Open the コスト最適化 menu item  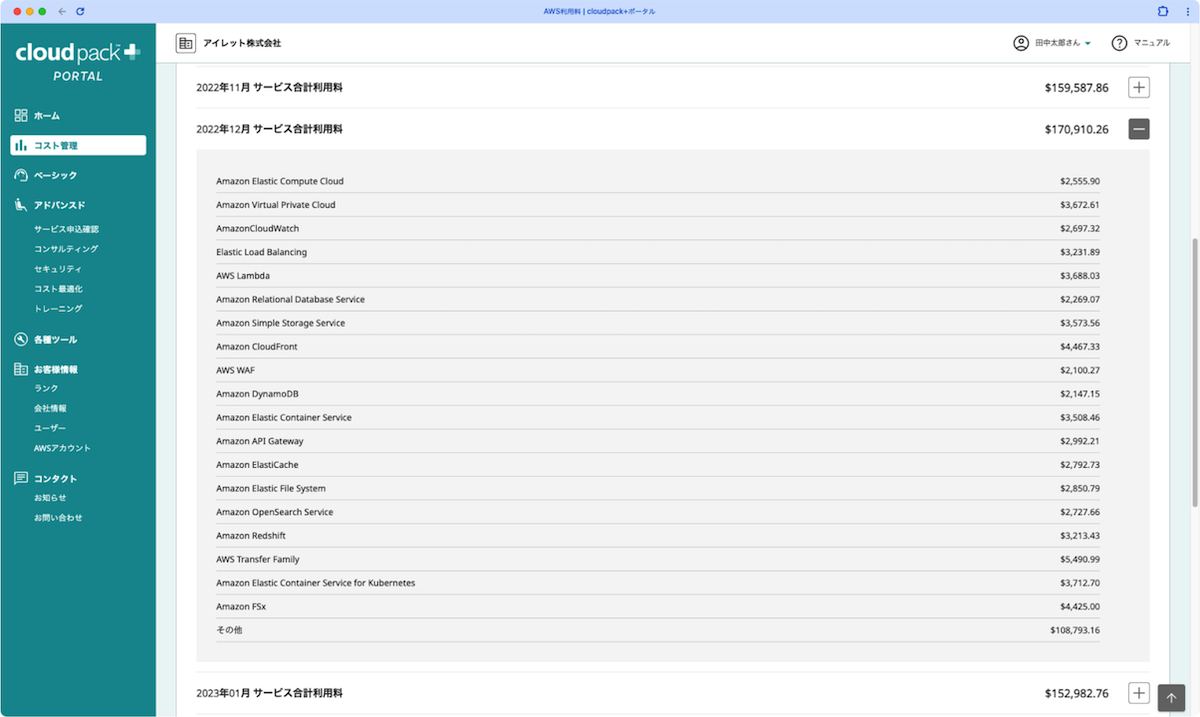click(x=58, y=289)
